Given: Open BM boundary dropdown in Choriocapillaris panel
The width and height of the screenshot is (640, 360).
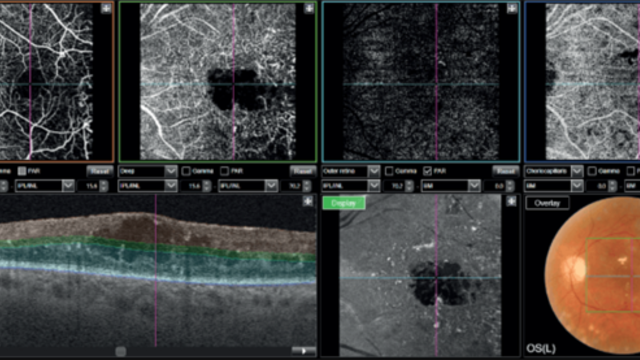Looking at the screenshot, I should click(x=554, y=186).
